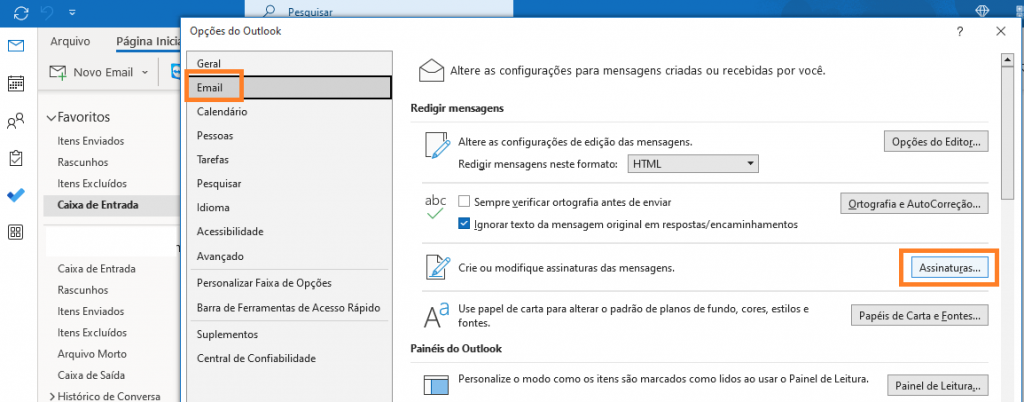Viewport: 1024px width, 402px height.
Task: Open To Do checkmark icon in sidebar
Action: [16, 195]
